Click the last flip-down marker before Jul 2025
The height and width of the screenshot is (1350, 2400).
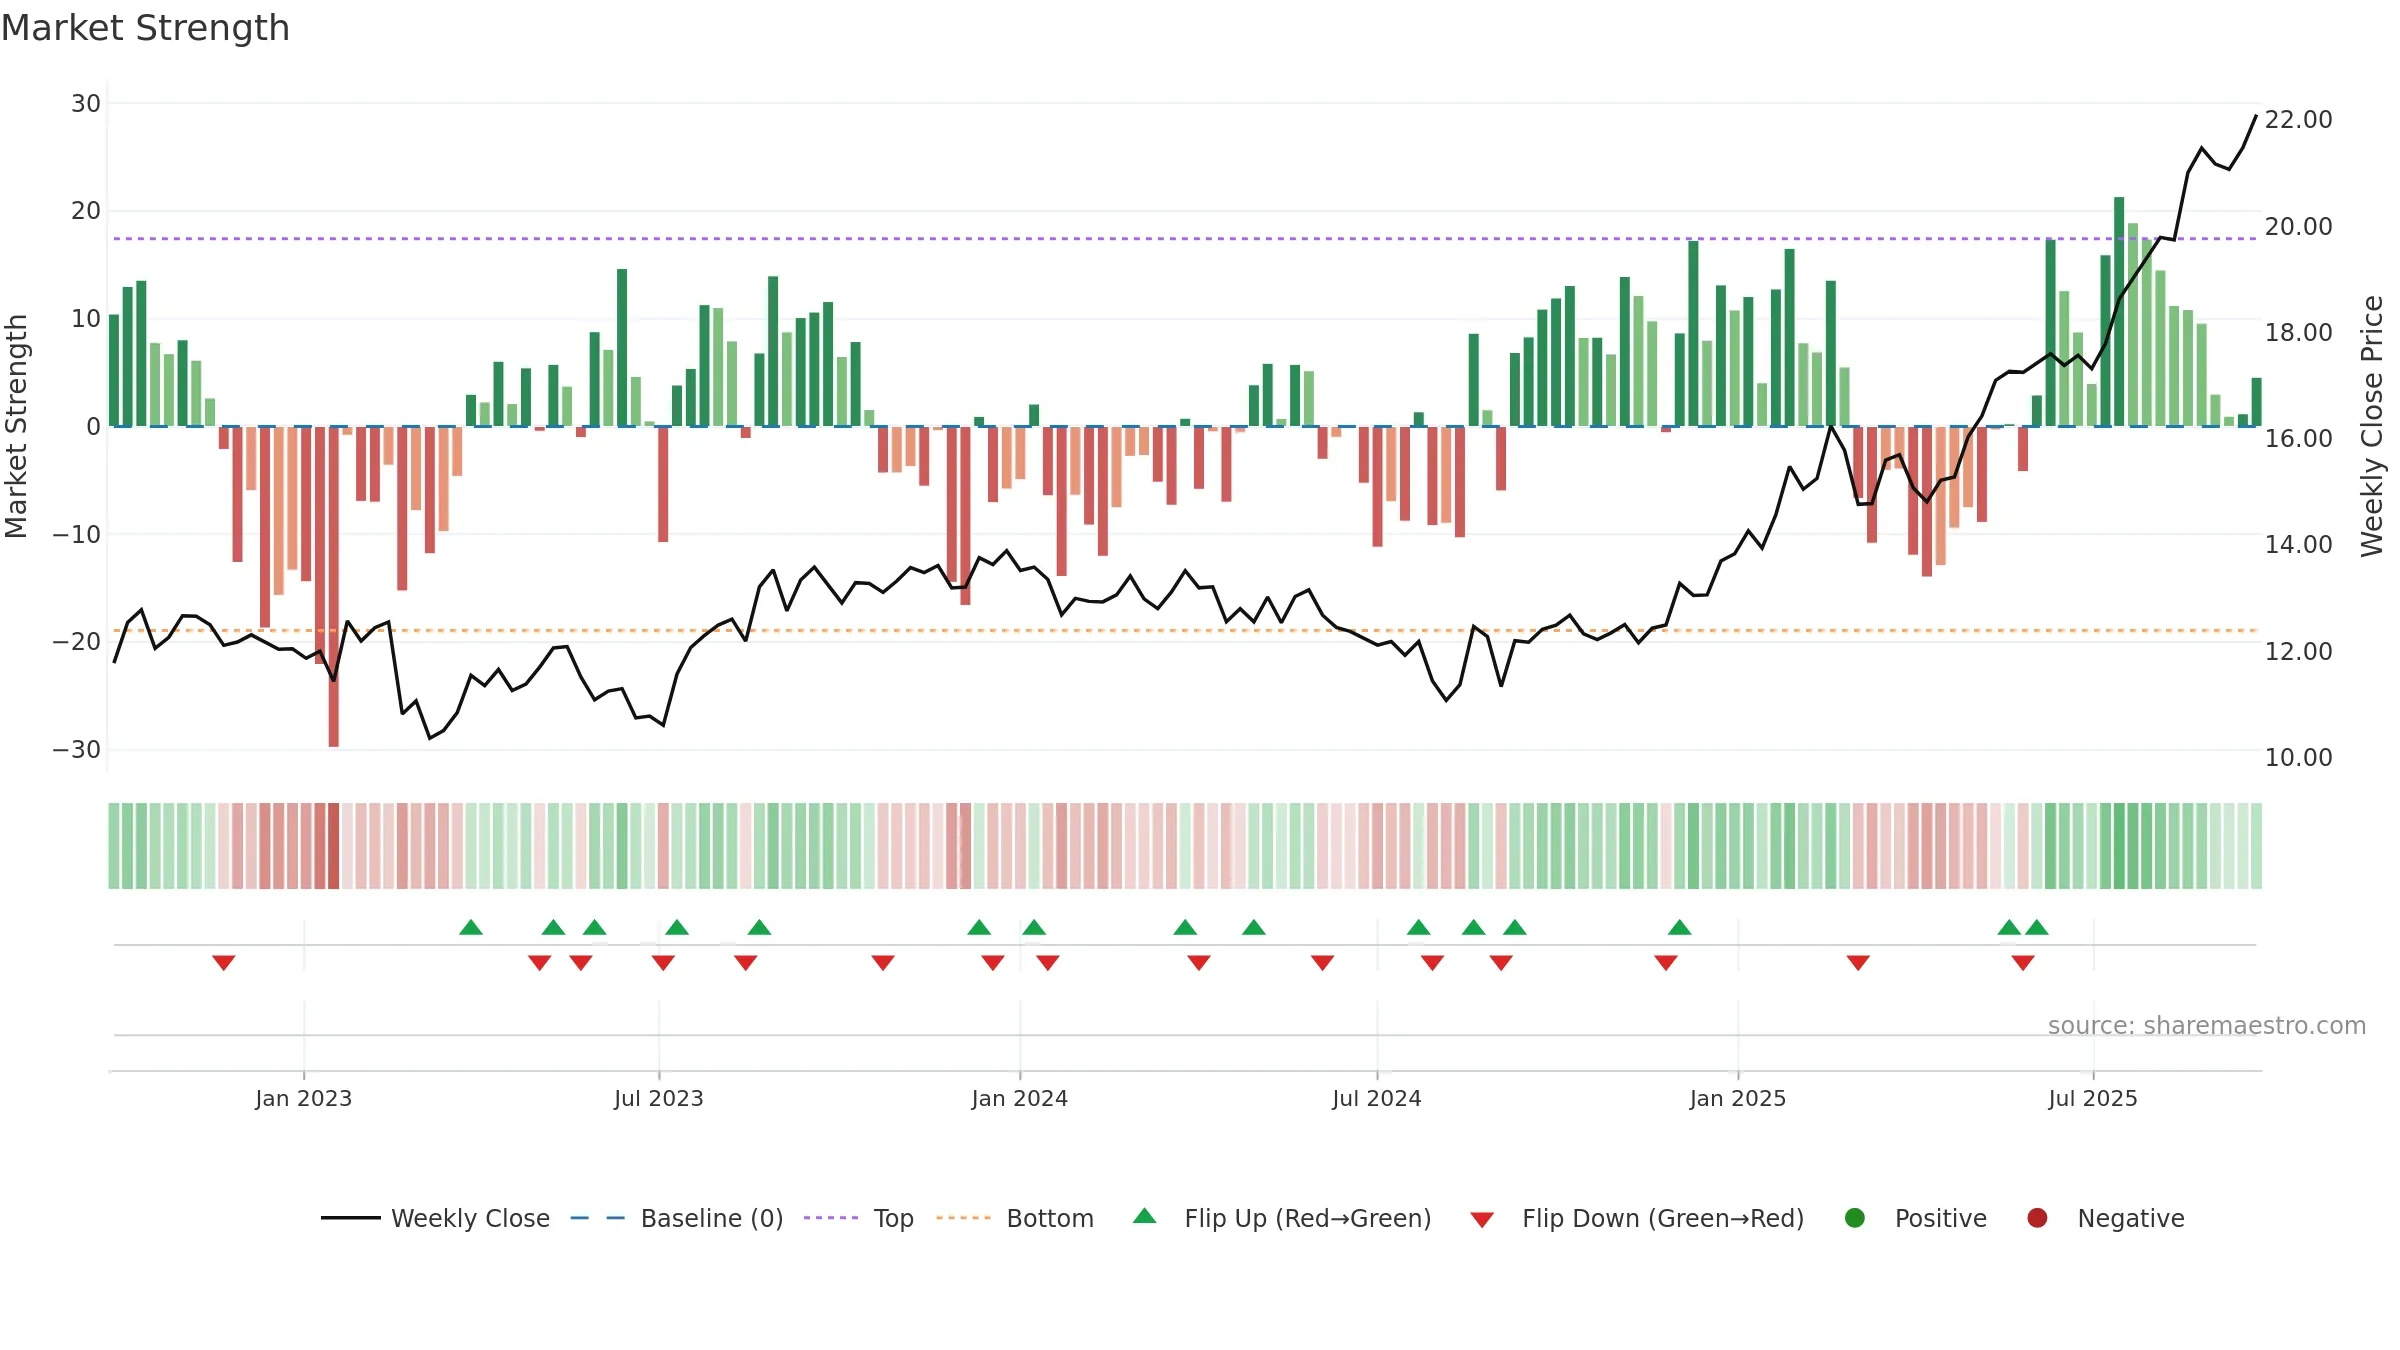pyautogui.click(x=2023, y=963)
